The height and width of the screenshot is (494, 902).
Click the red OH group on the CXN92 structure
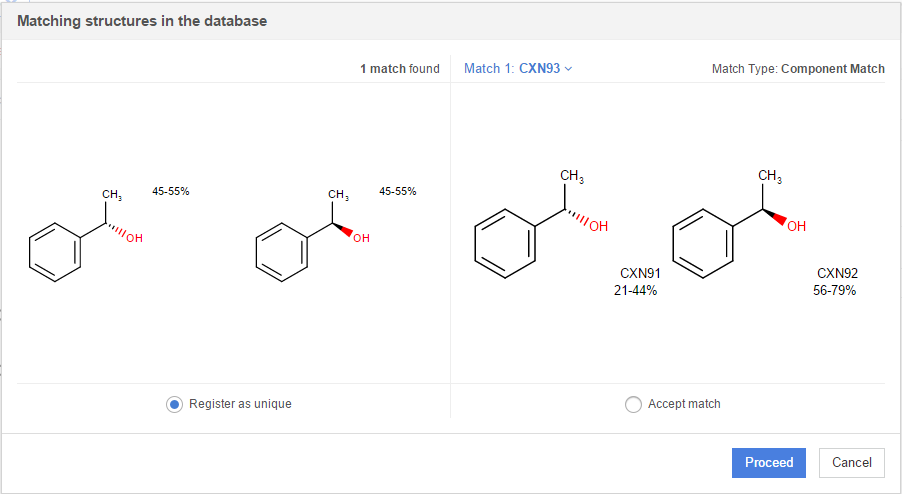796,228
